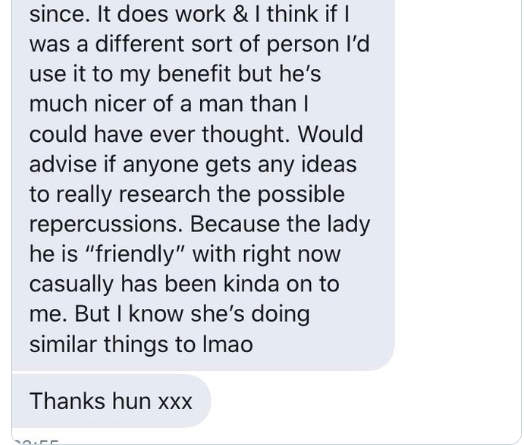Click the word "Because" in the message
524x445 pixels.
click(x=235, y=224)
